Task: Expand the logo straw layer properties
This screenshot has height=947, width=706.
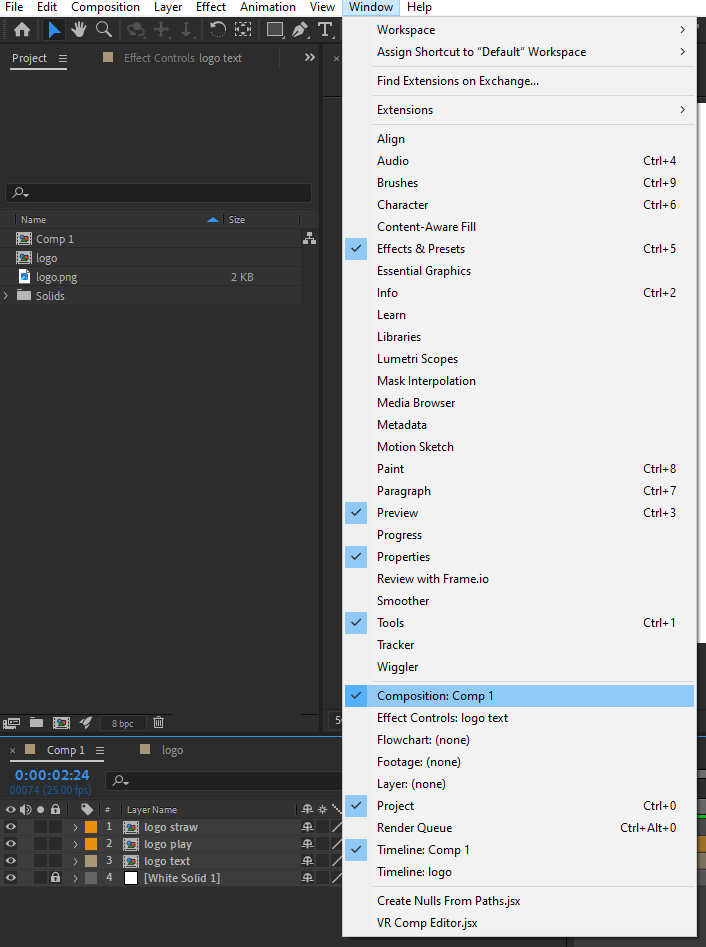Action: click(x=75, y=827)
